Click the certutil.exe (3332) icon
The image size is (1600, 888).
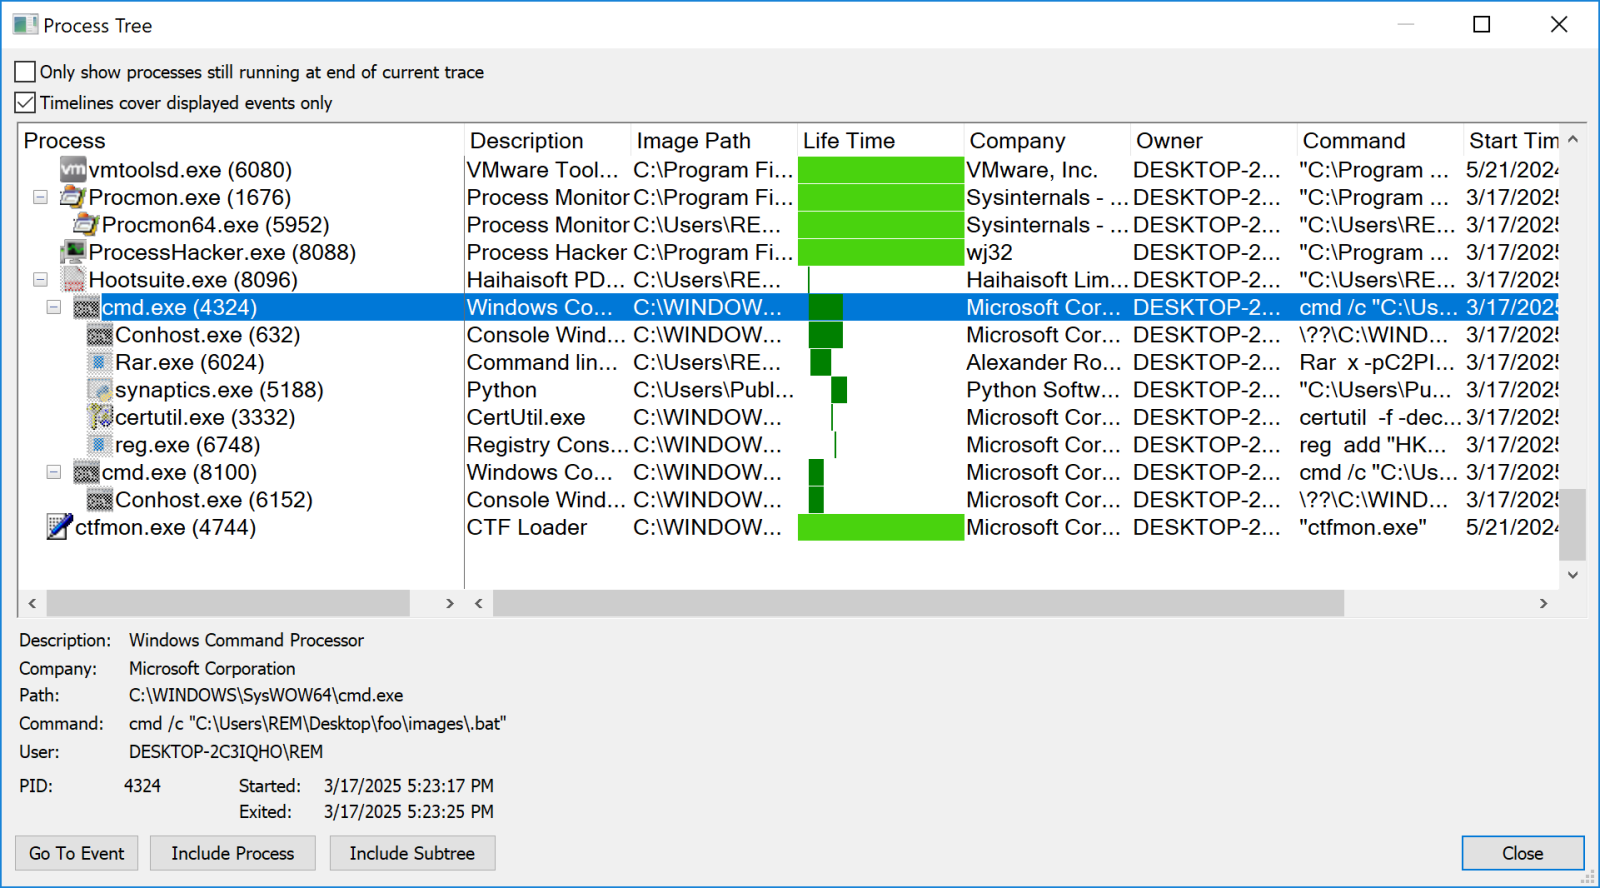(100, 417)
